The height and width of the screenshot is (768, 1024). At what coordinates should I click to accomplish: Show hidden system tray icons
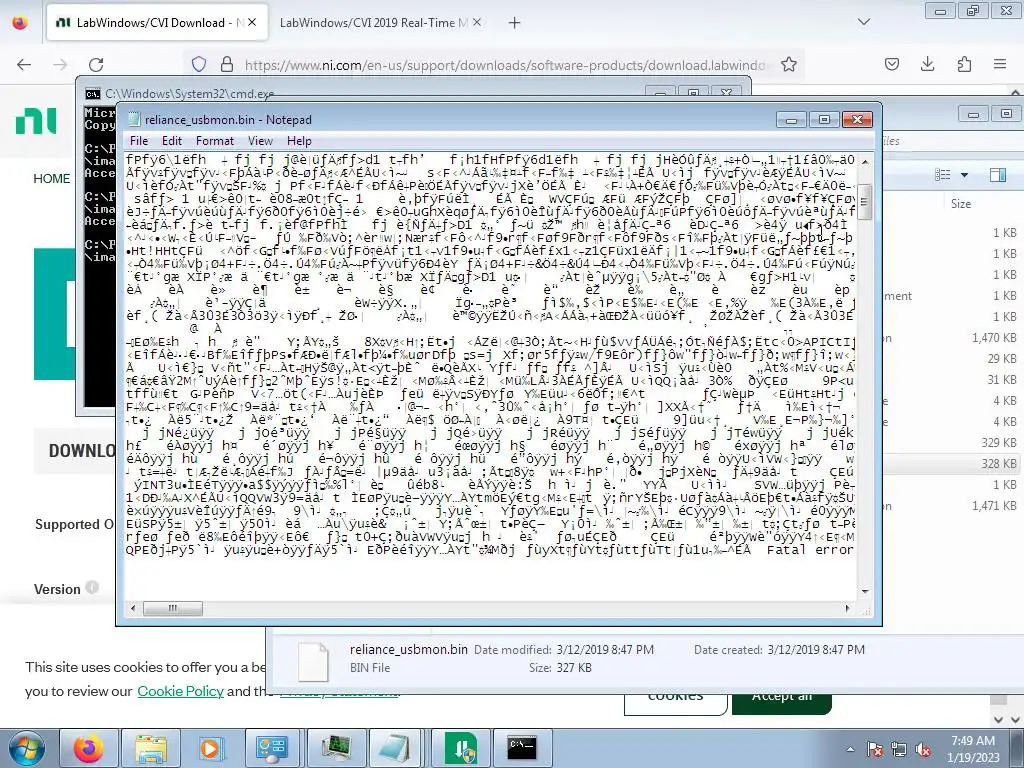tap(850, 749)
